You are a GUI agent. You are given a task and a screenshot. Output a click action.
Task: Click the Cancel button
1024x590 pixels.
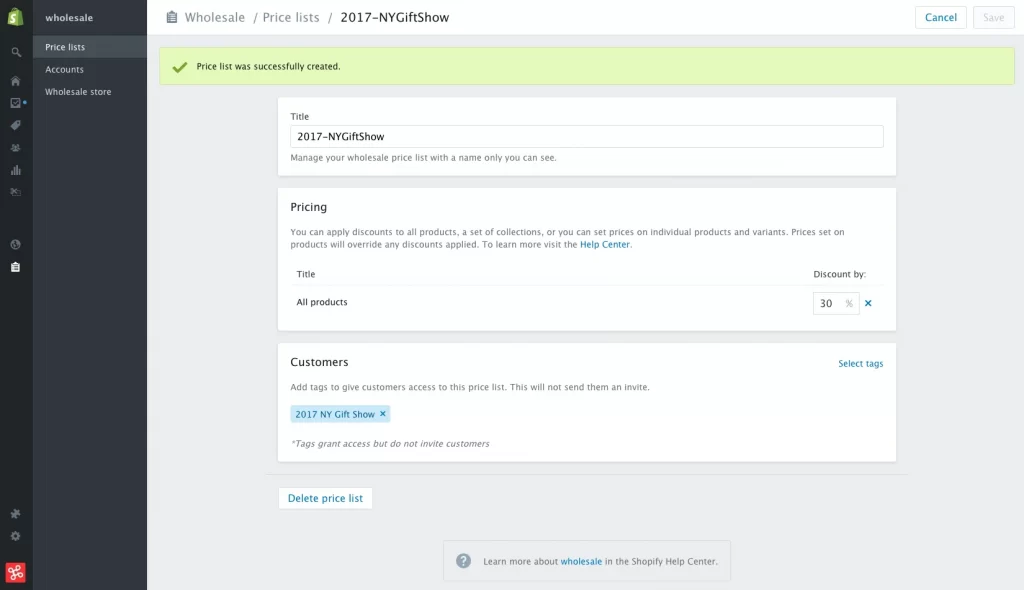pyautogui.click(x=940, y=18)
